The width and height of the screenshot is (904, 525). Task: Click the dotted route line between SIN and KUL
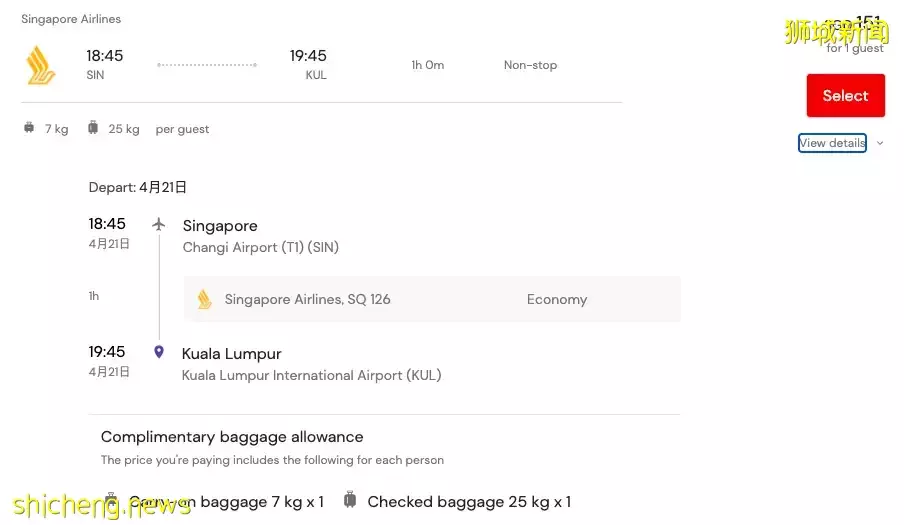point(207,65)
